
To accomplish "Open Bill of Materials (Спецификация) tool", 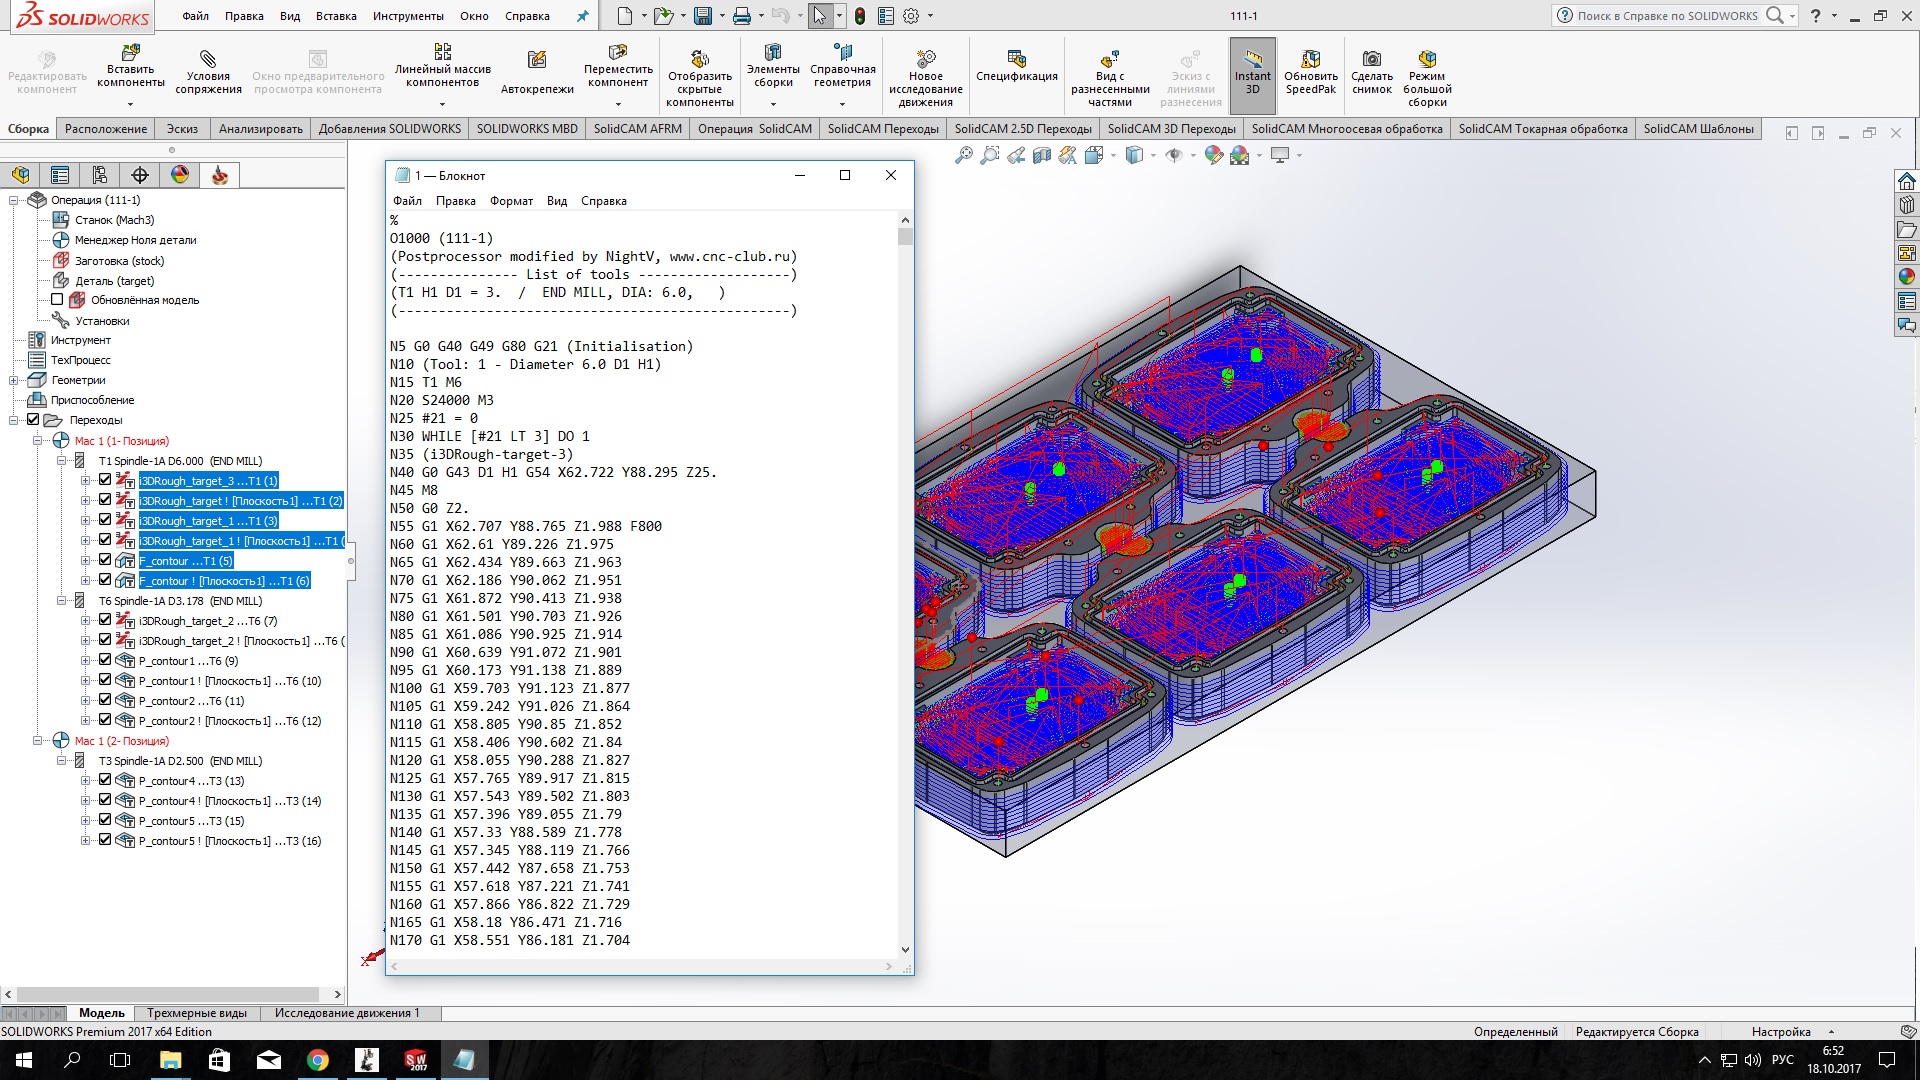I will pos(1016,59).
